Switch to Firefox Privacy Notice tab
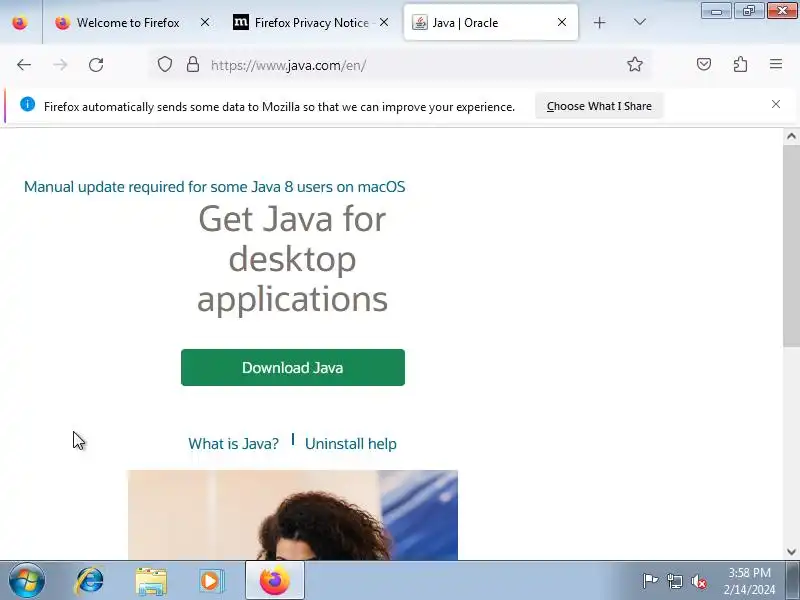The image size is (800, 600). 312,22
